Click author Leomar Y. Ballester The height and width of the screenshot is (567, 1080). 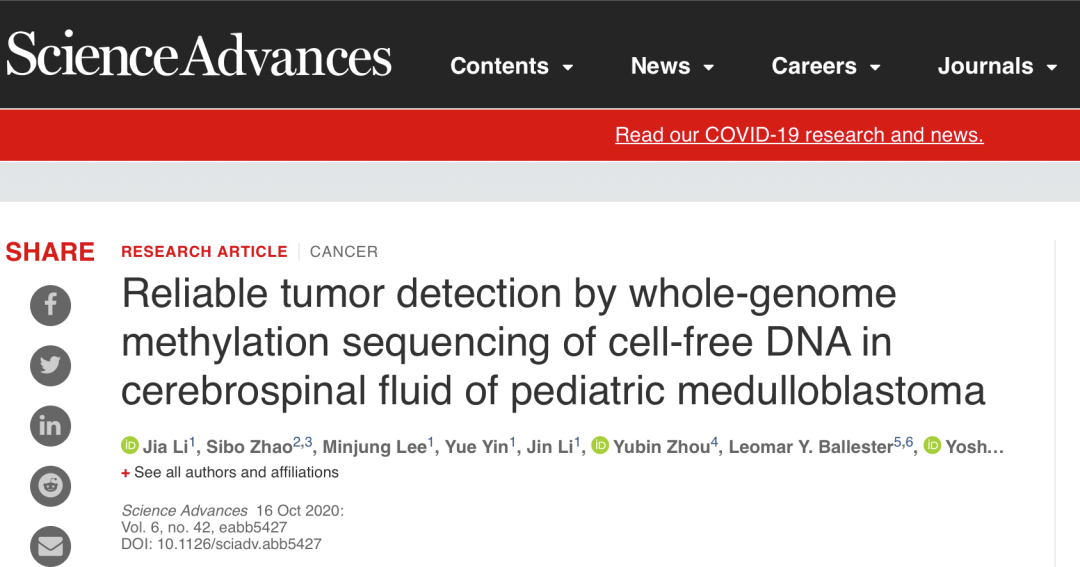click(811, 447)
